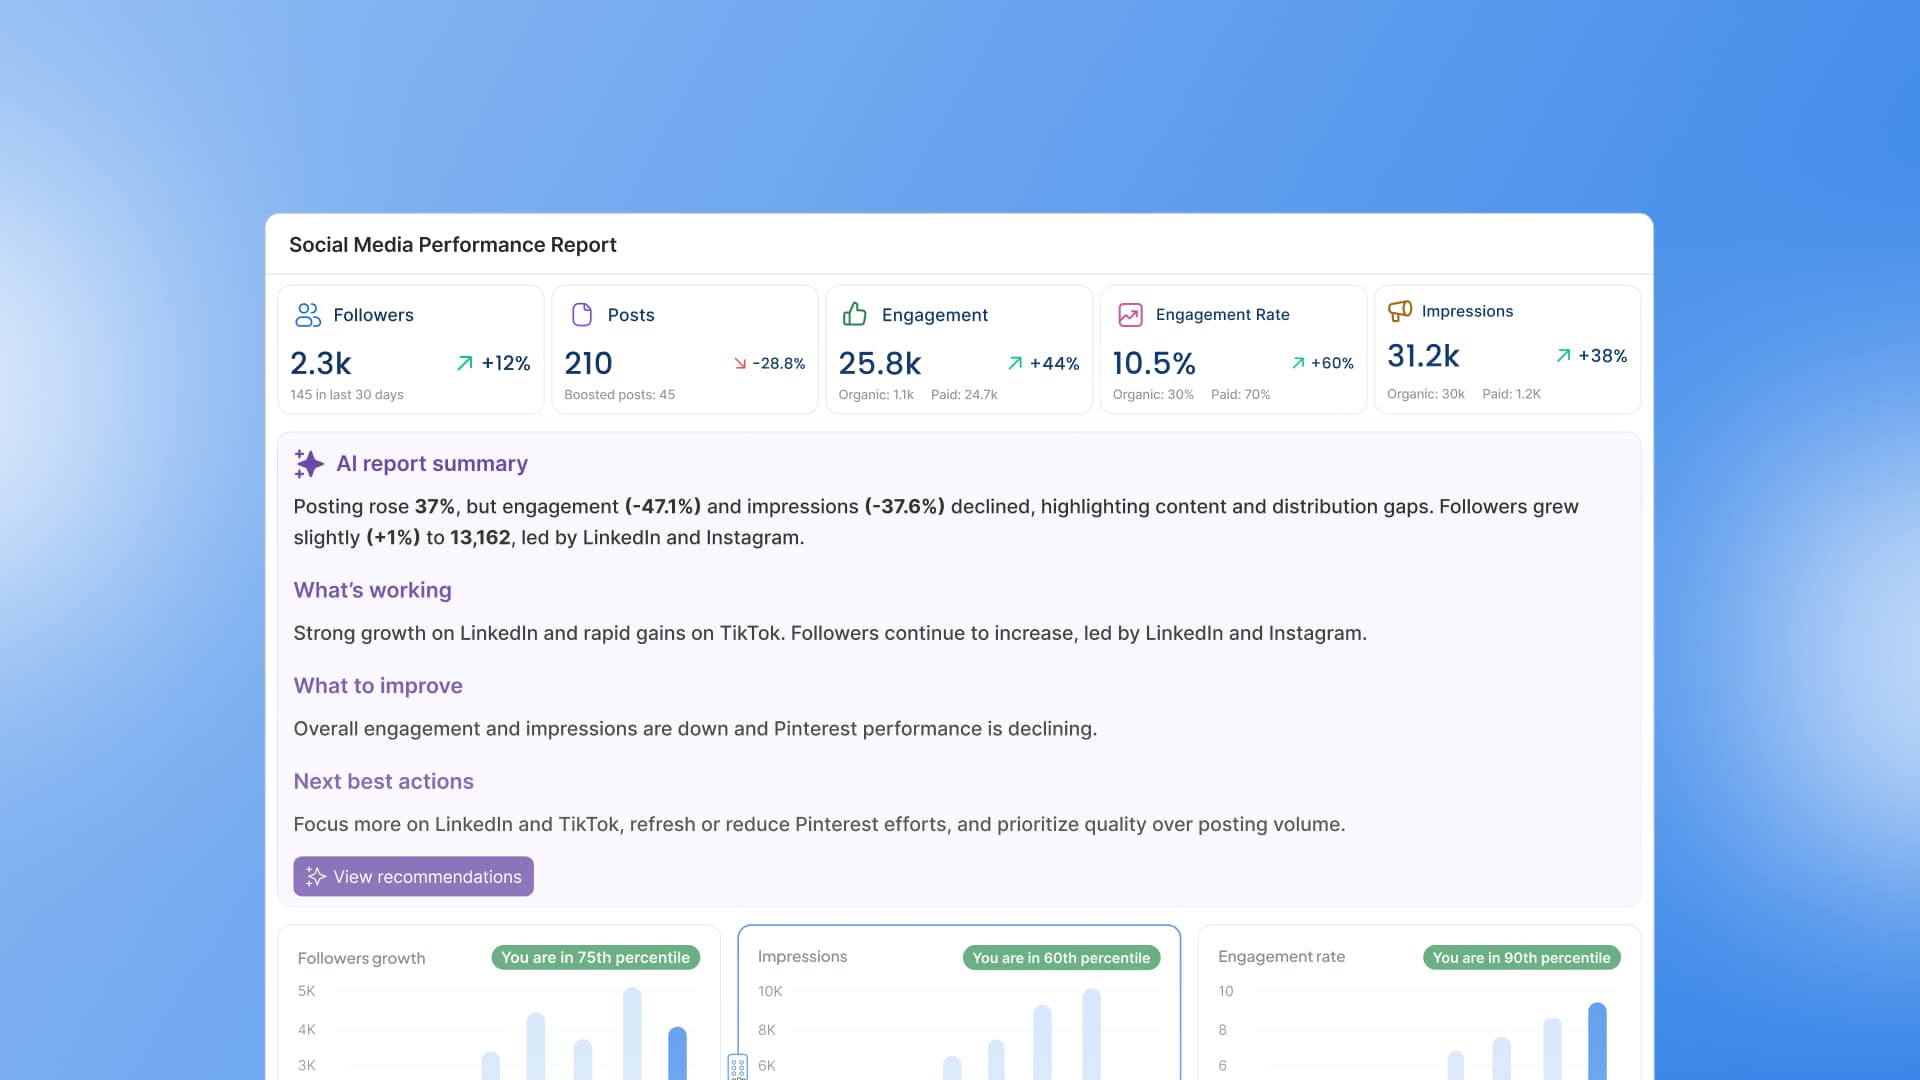Click the 10.5% engagement rate value
Screen dimensions: 1920x1080
1154,363
